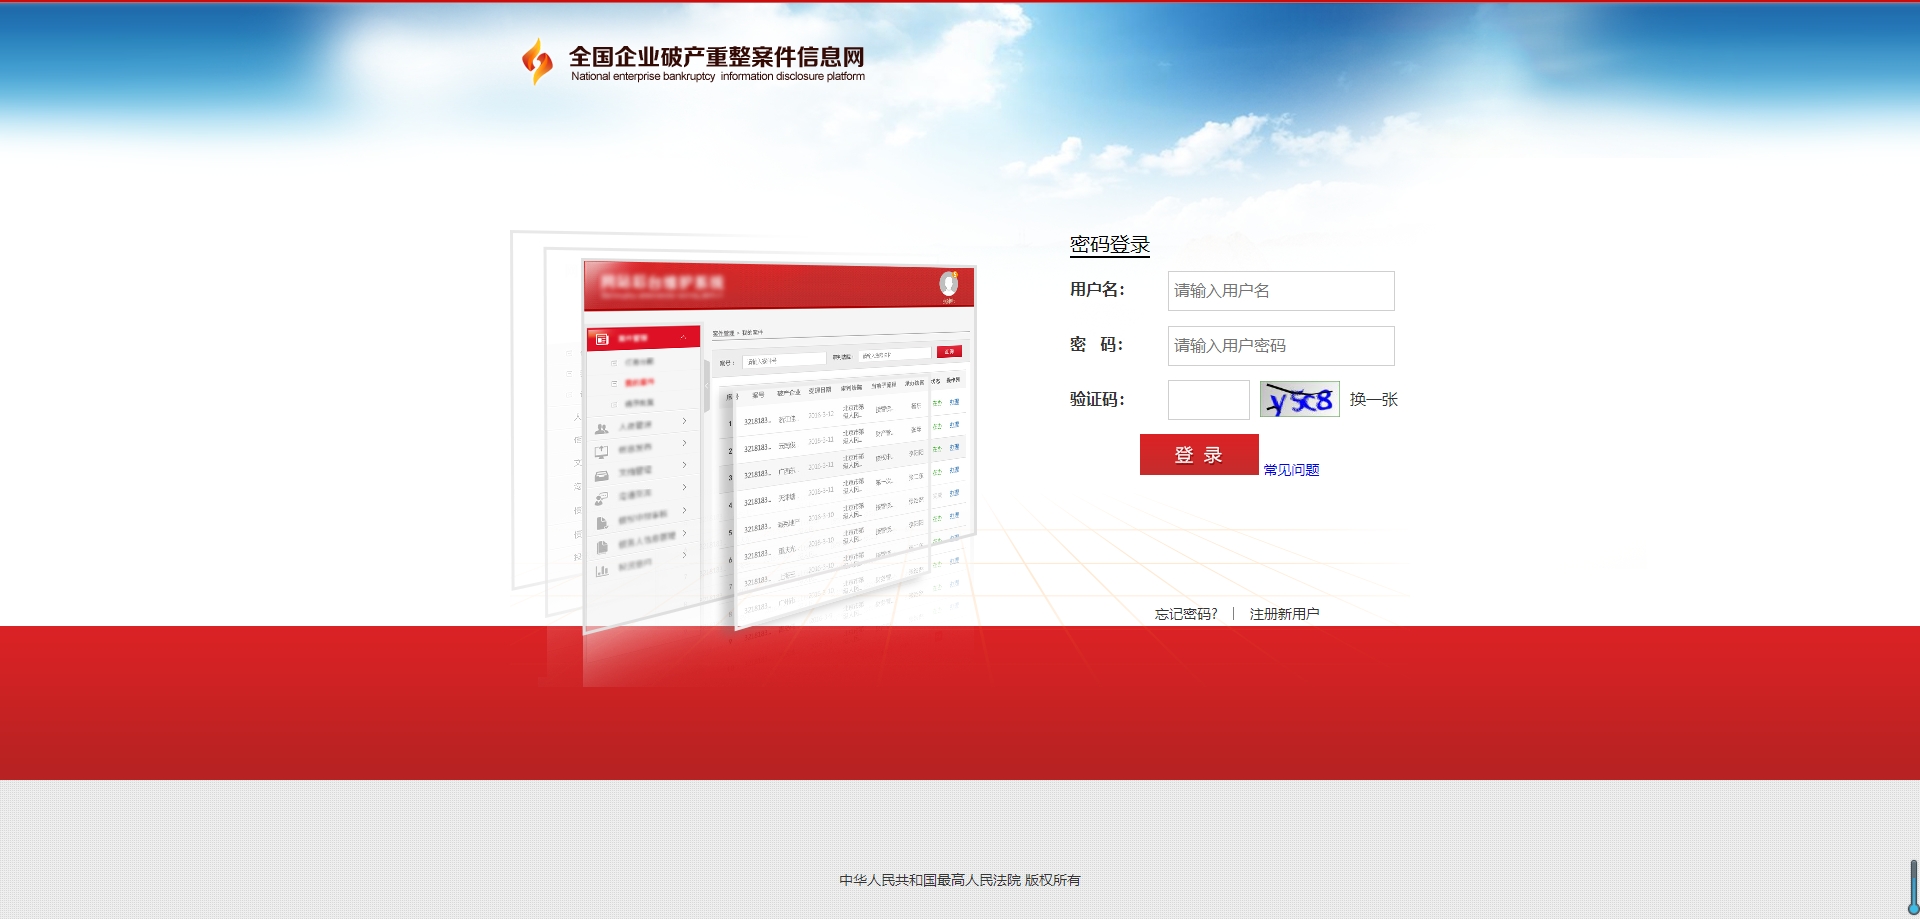Click the user avatar in the dashboard preview

tap(948, 285)
